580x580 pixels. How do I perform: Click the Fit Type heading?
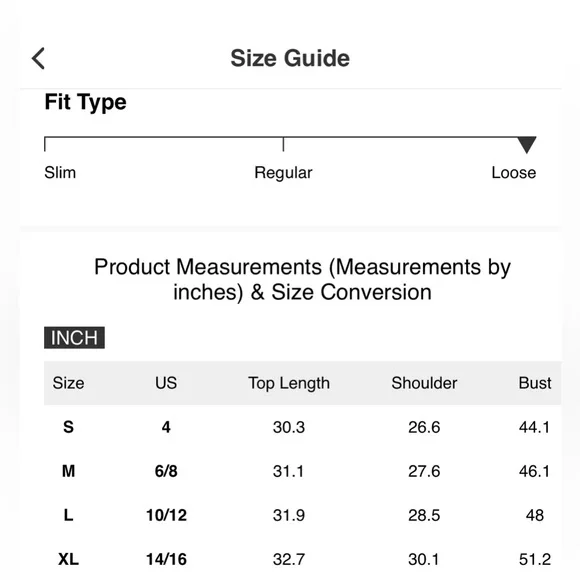coord(85,102)
